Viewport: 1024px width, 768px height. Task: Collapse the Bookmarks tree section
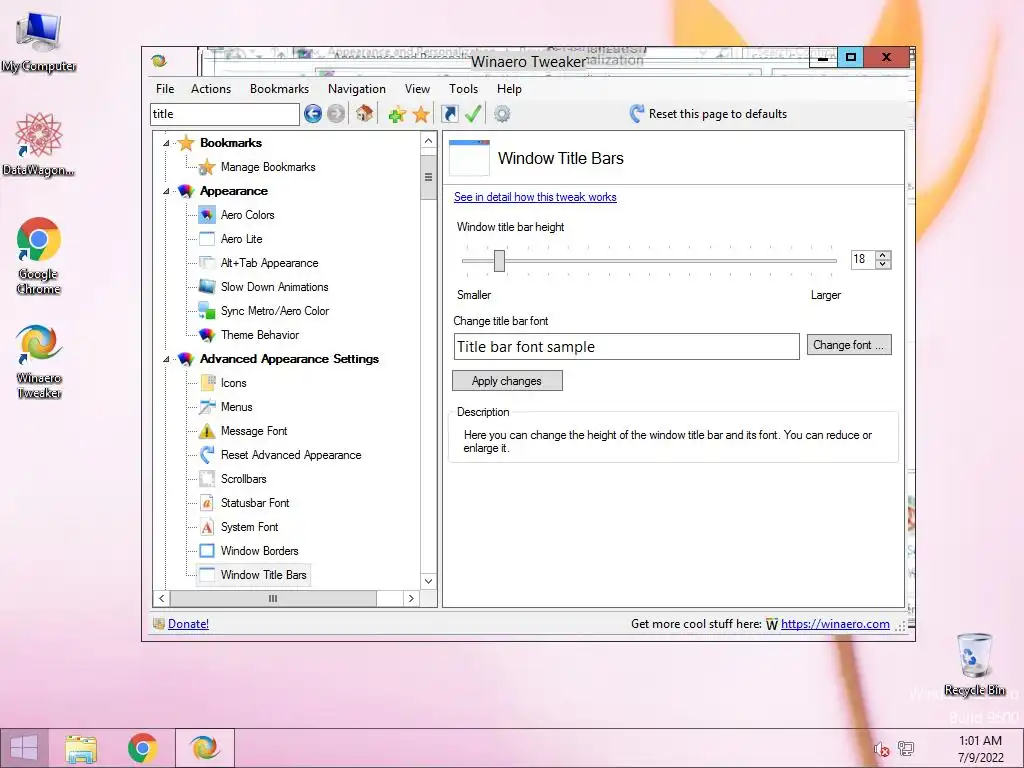tap(166, 143)
